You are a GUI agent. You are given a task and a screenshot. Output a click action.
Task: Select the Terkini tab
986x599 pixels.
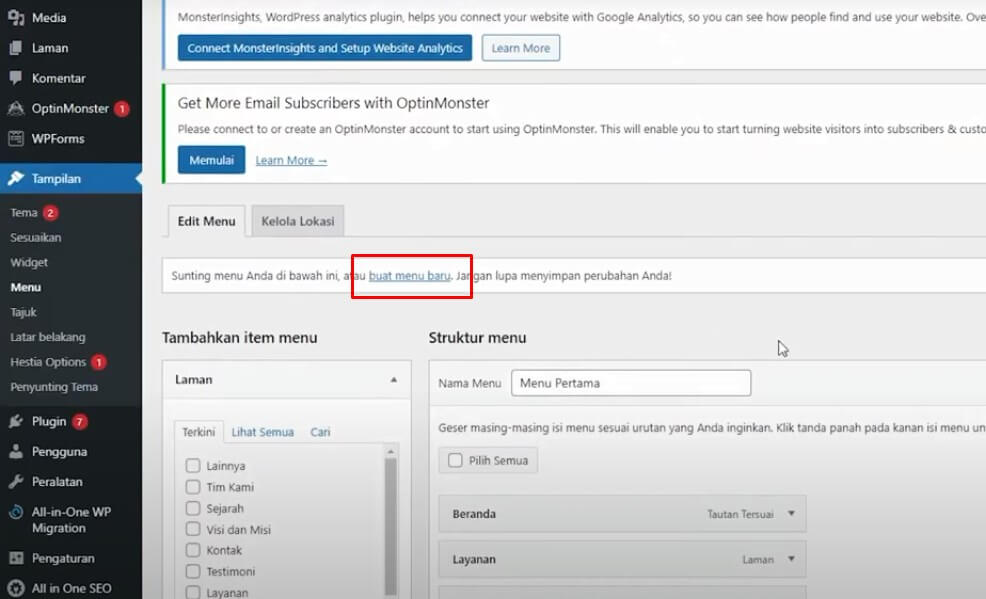coord(199,432)
